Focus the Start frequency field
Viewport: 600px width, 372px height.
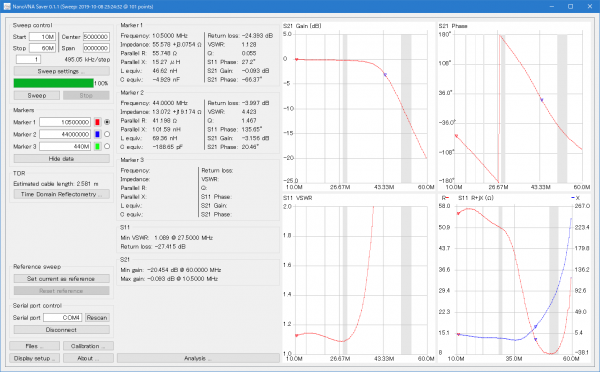42,37
